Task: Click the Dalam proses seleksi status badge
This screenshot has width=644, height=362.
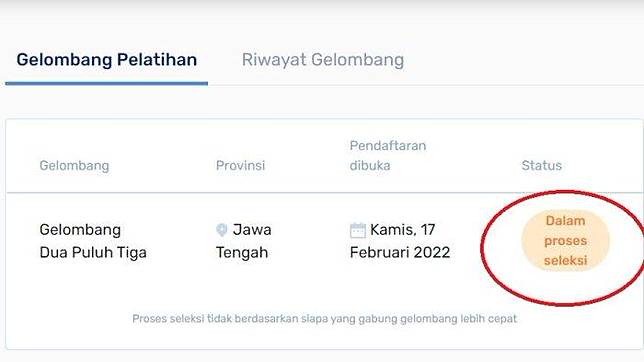Action: click(566, 241)
